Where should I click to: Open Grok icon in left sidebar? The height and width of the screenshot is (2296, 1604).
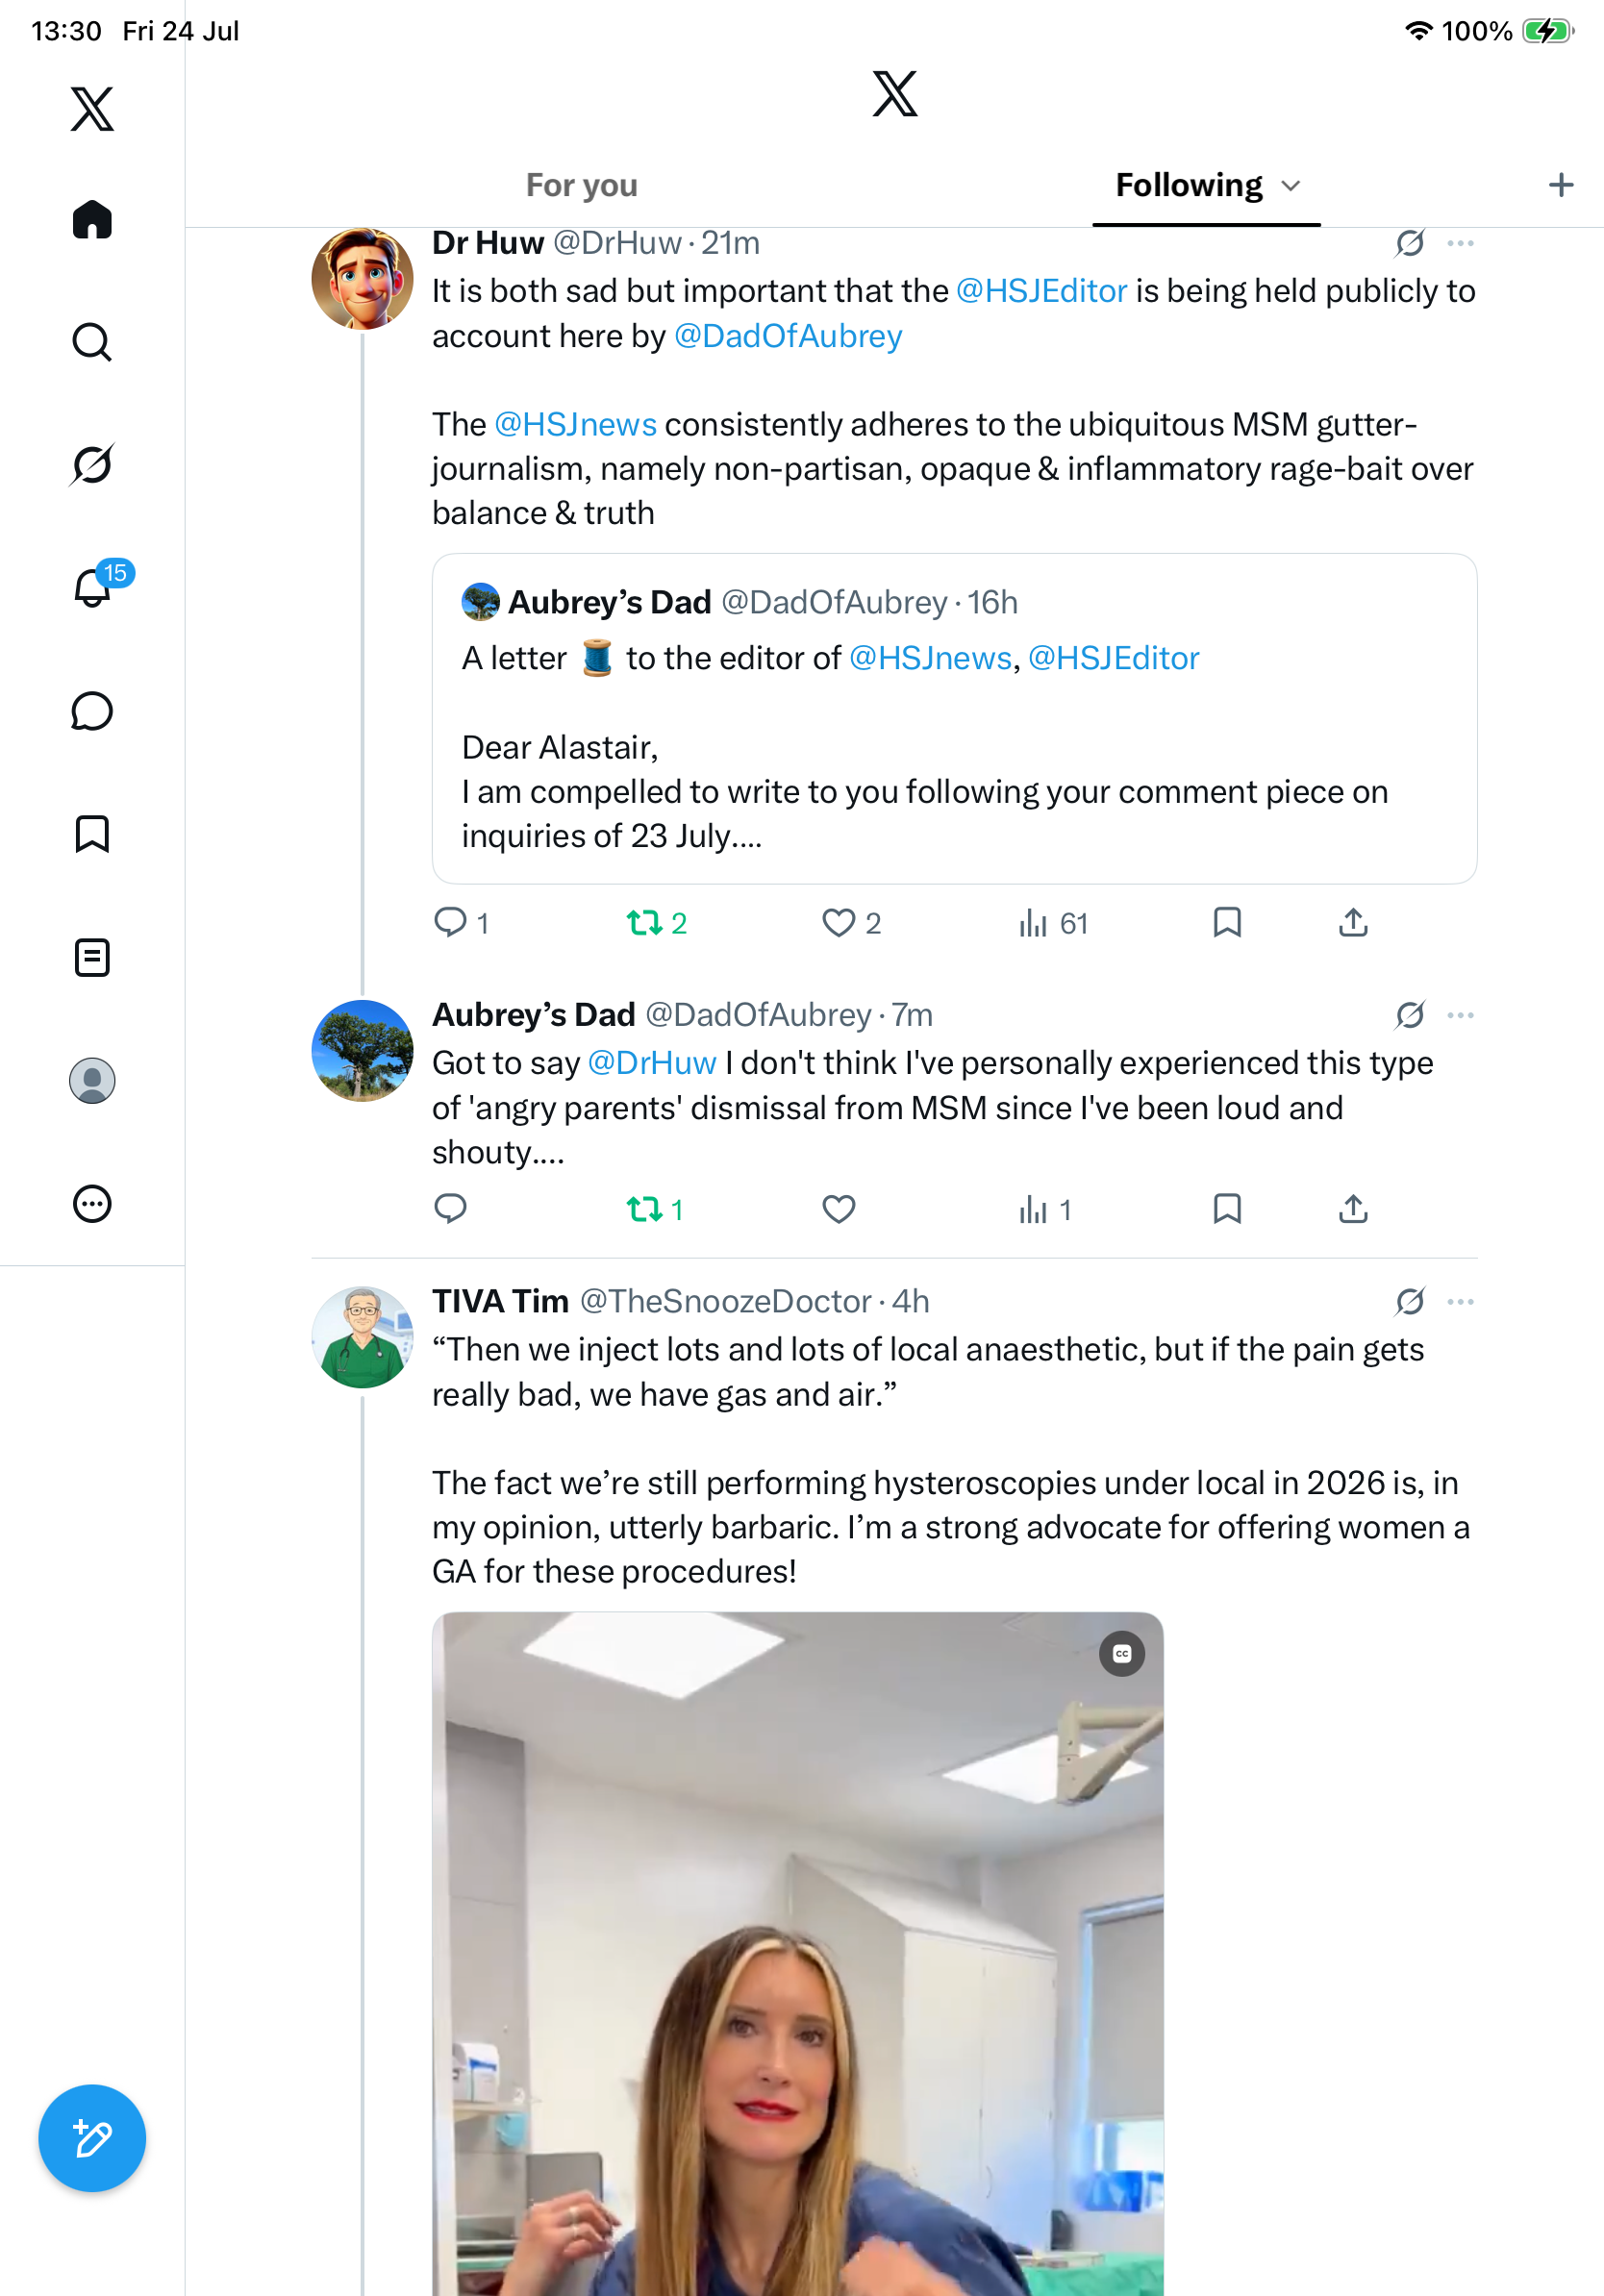click(92, 464)
